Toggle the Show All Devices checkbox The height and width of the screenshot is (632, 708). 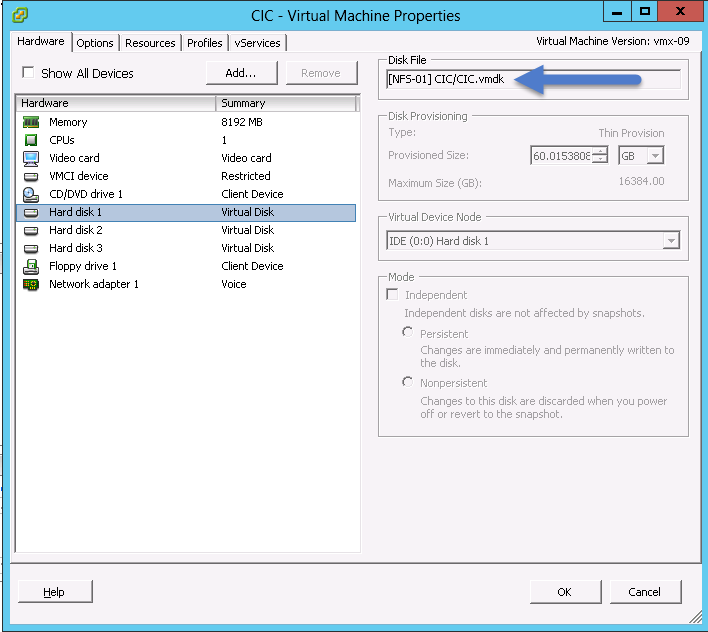click(x=28, y=72)
